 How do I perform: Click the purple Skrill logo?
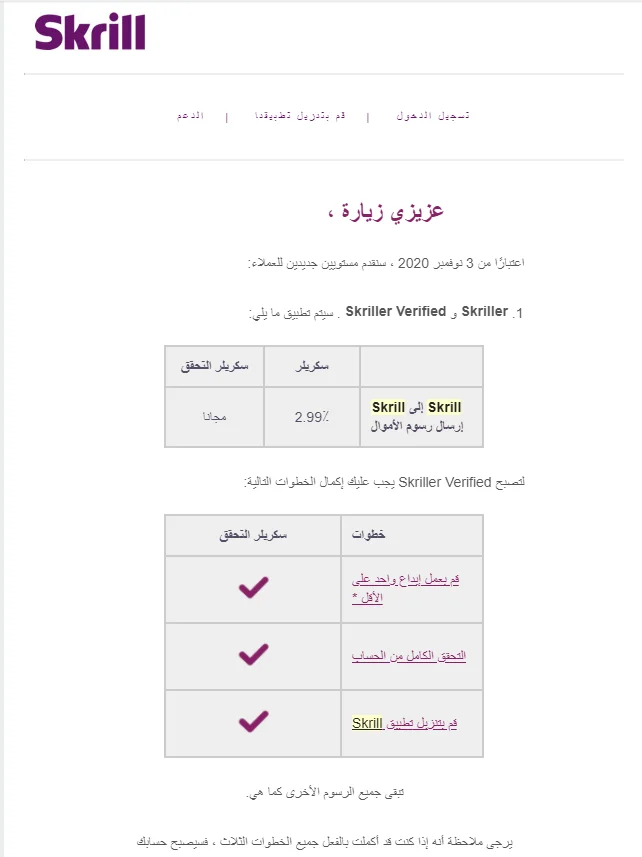[90, 32]
